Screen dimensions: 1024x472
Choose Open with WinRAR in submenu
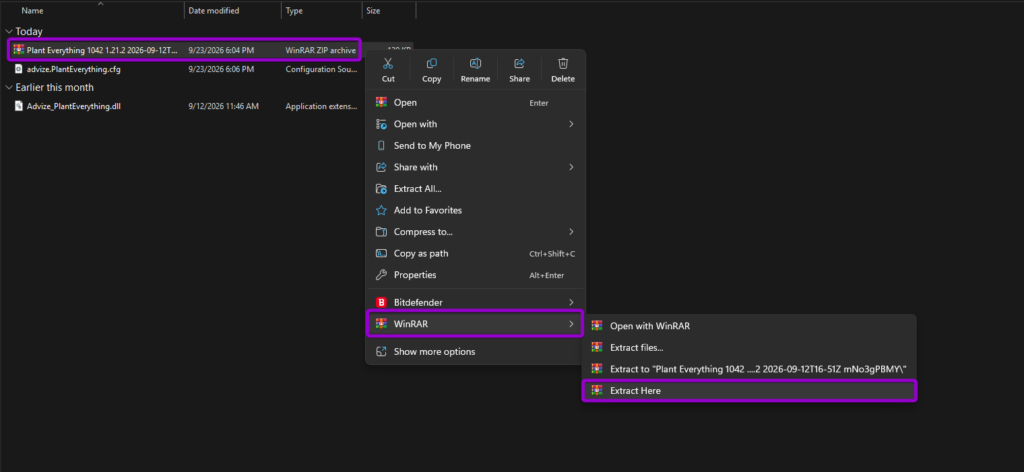[750, 325]
